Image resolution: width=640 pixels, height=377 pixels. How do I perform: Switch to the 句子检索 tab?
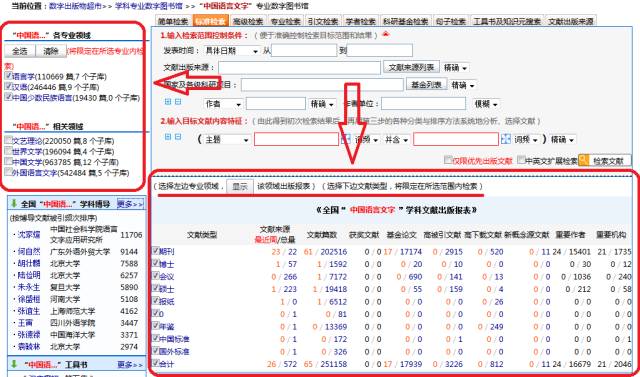(x=451, y=21)
